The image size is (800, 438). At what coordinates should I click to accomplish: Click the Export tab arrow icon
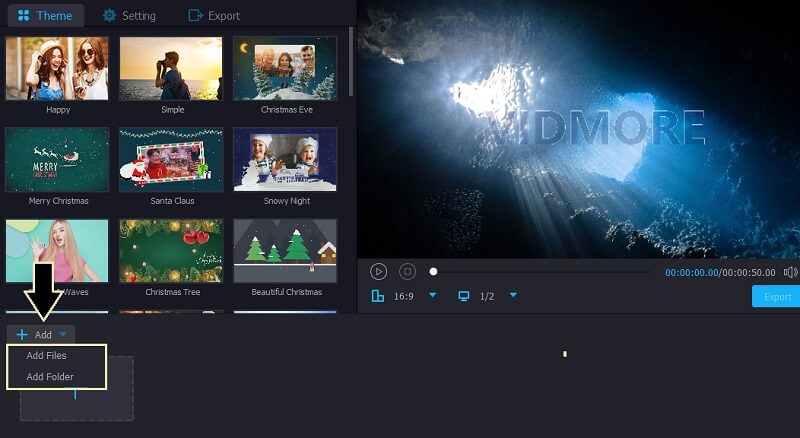click(x=194, y=16)
